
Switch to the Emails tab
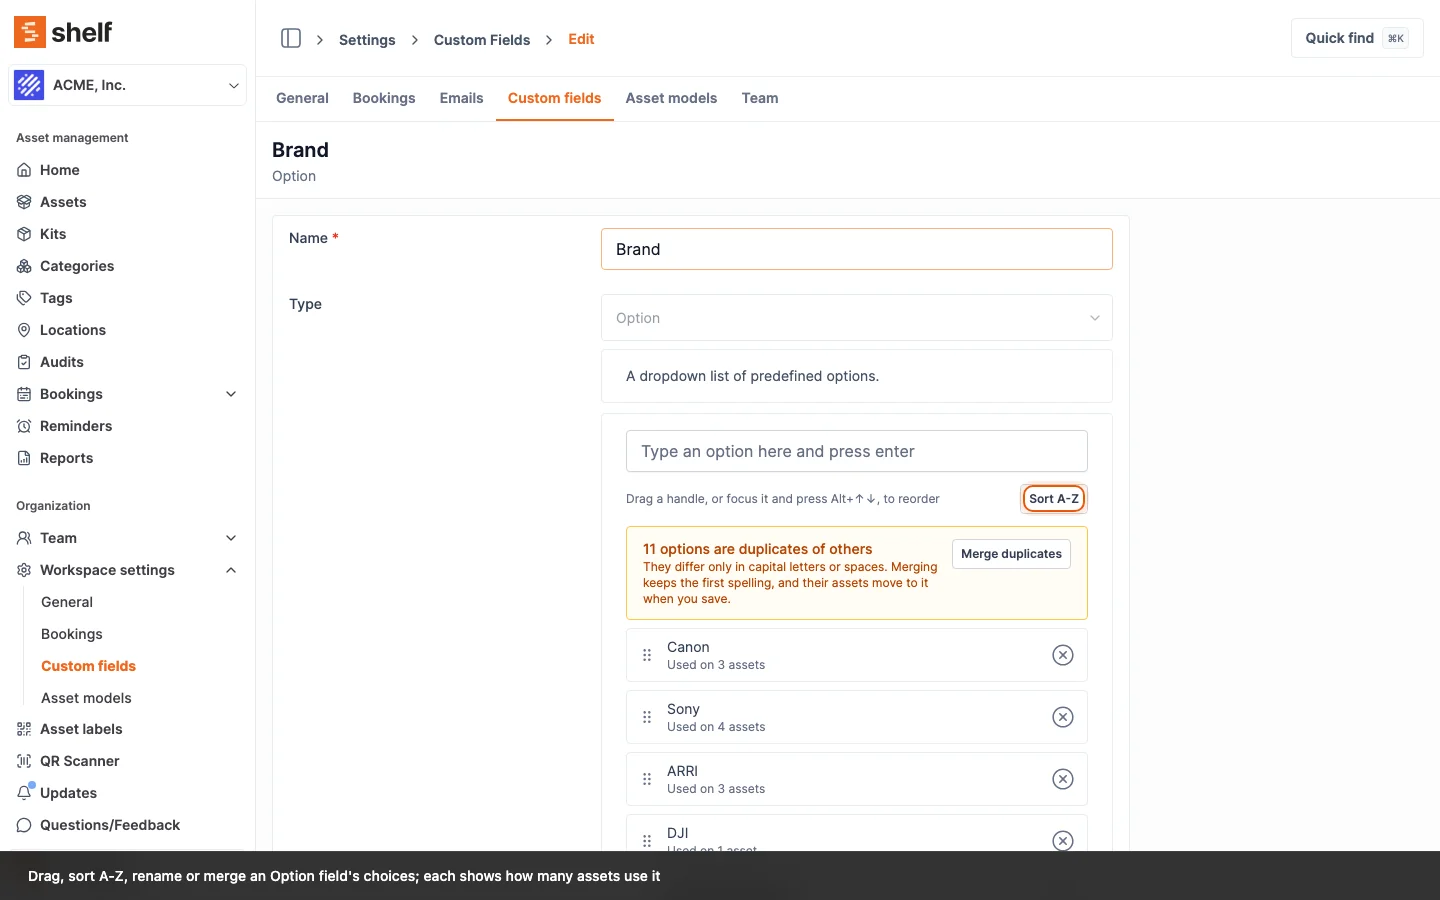click(x=461, y=98)
